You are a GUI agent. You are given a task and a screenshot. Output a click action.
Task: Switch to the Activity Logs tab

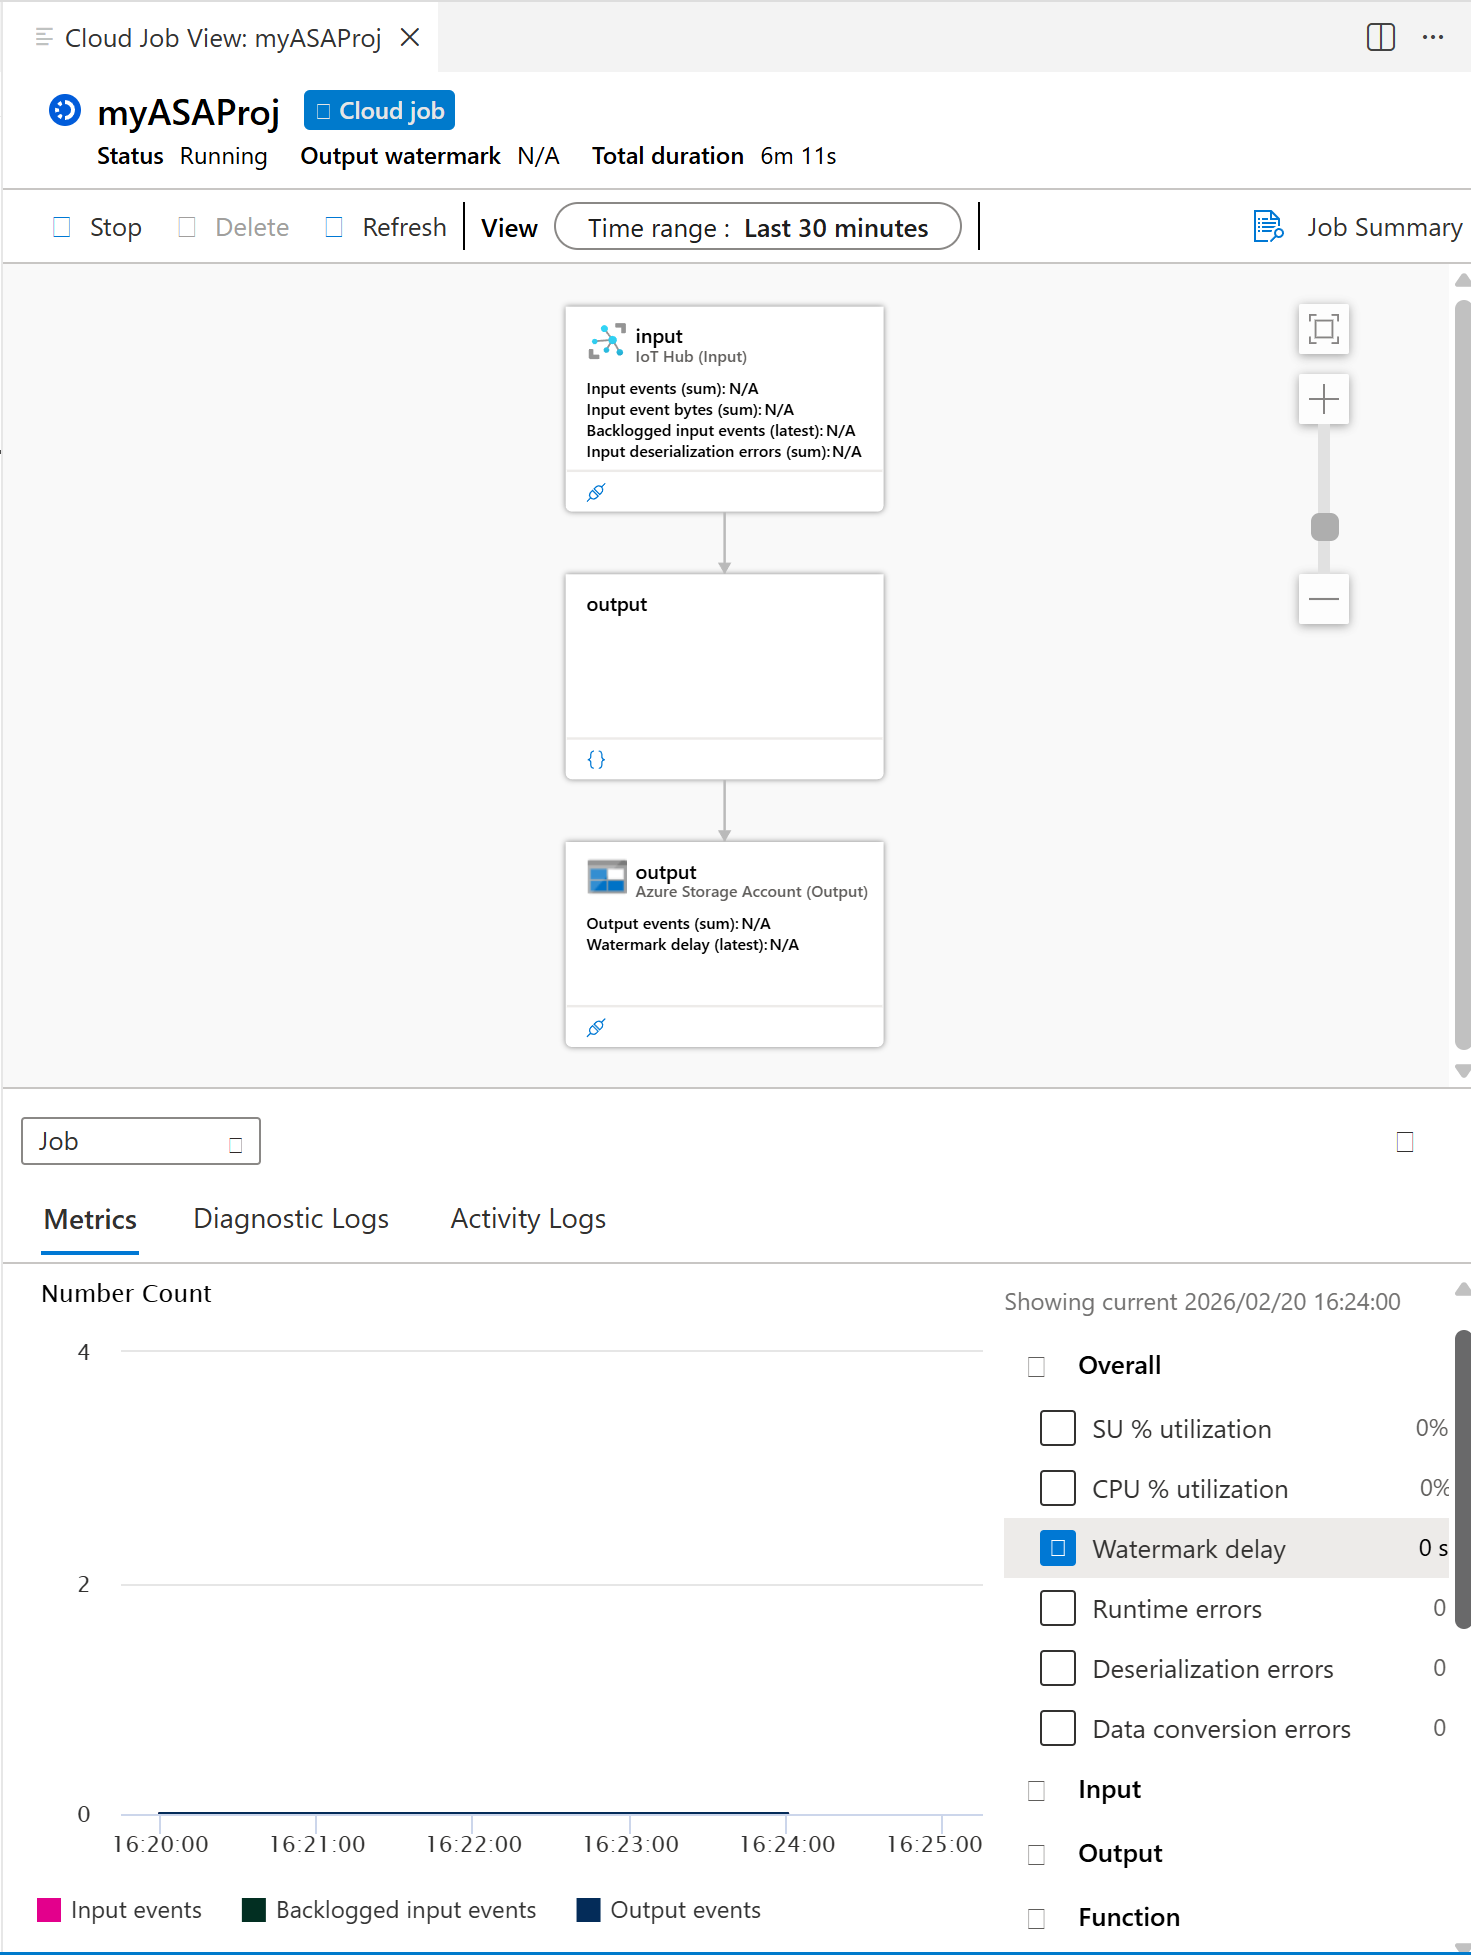coord(528,1219)
